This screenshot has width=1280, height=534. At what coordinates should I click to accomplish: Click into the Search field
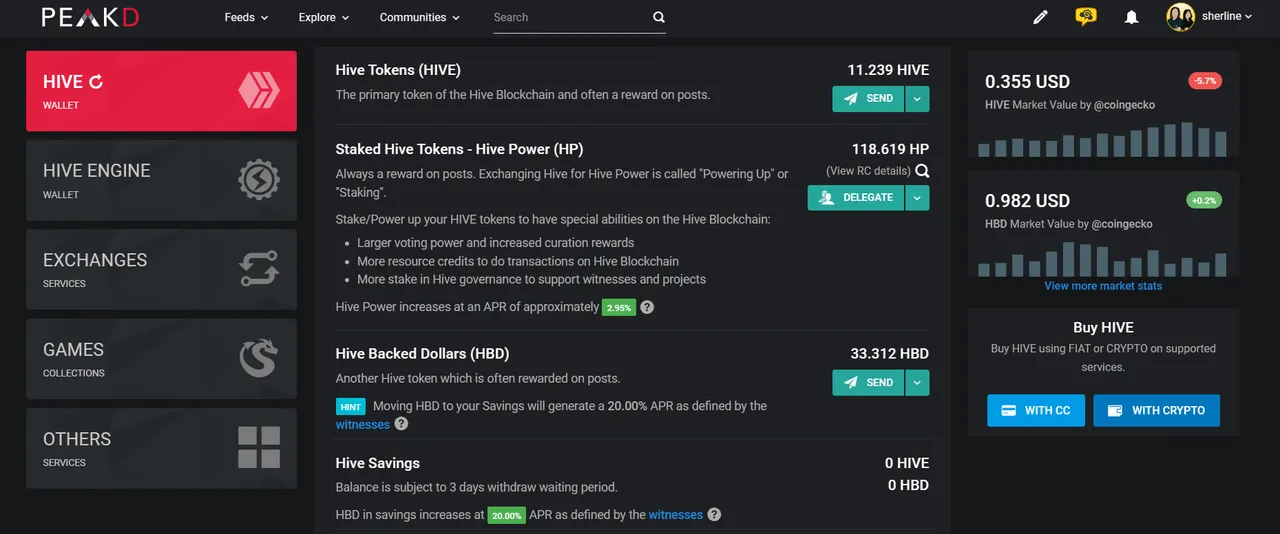(570, 17)
